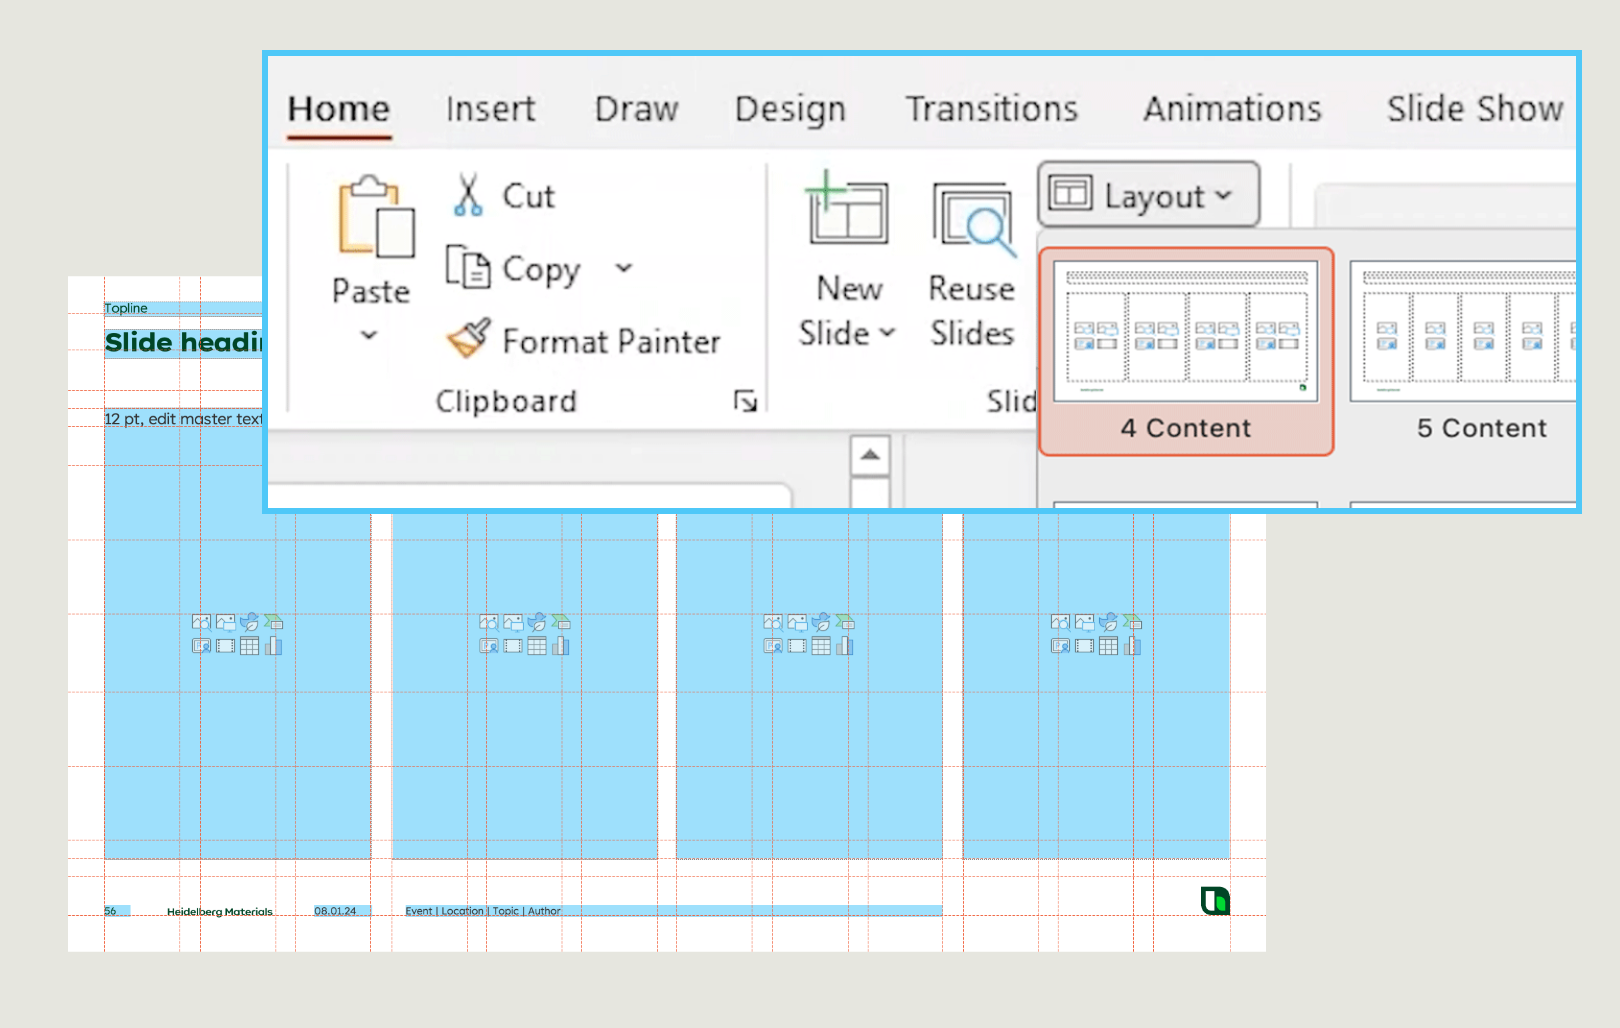The image size is (1620, 1028).
Task: Insert Pictures in third content placeholder
Action: tap(796, 622)
